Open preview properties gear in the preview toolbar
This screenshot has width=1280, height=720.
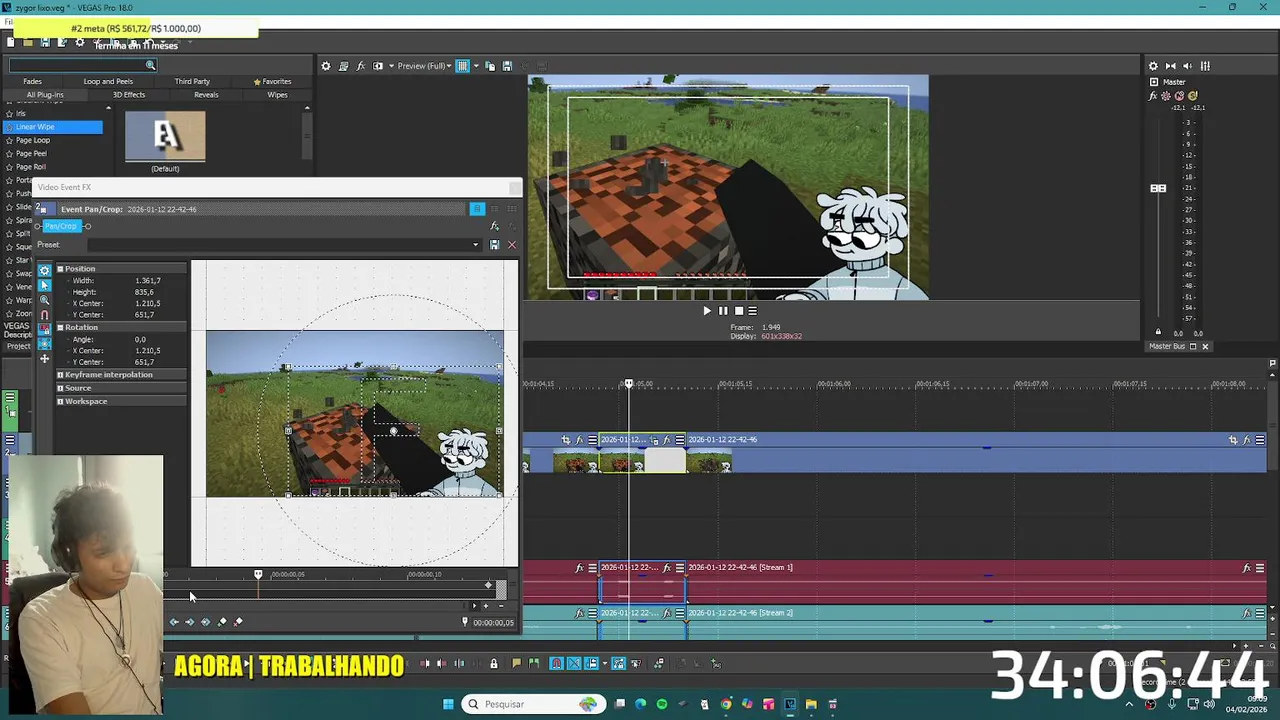tap(325, 66)
